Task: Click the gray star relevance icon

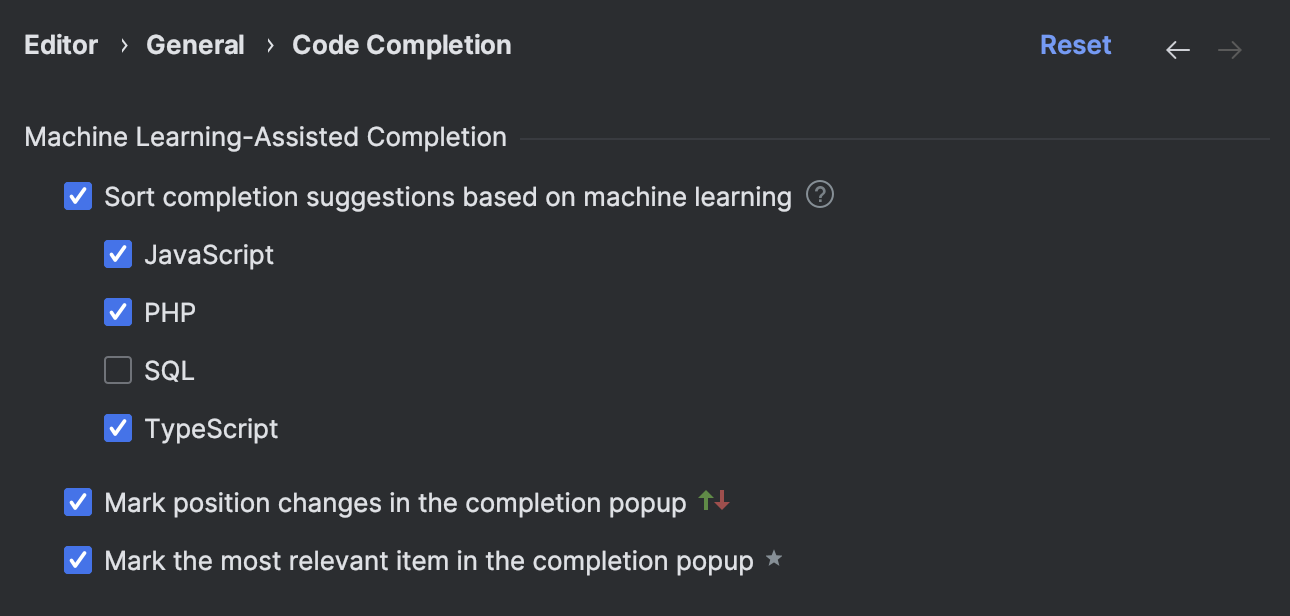Action: coord(773,559)
